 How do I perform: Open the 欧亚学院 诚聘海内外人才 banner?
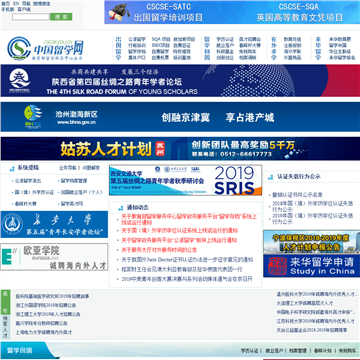(54, 257)
